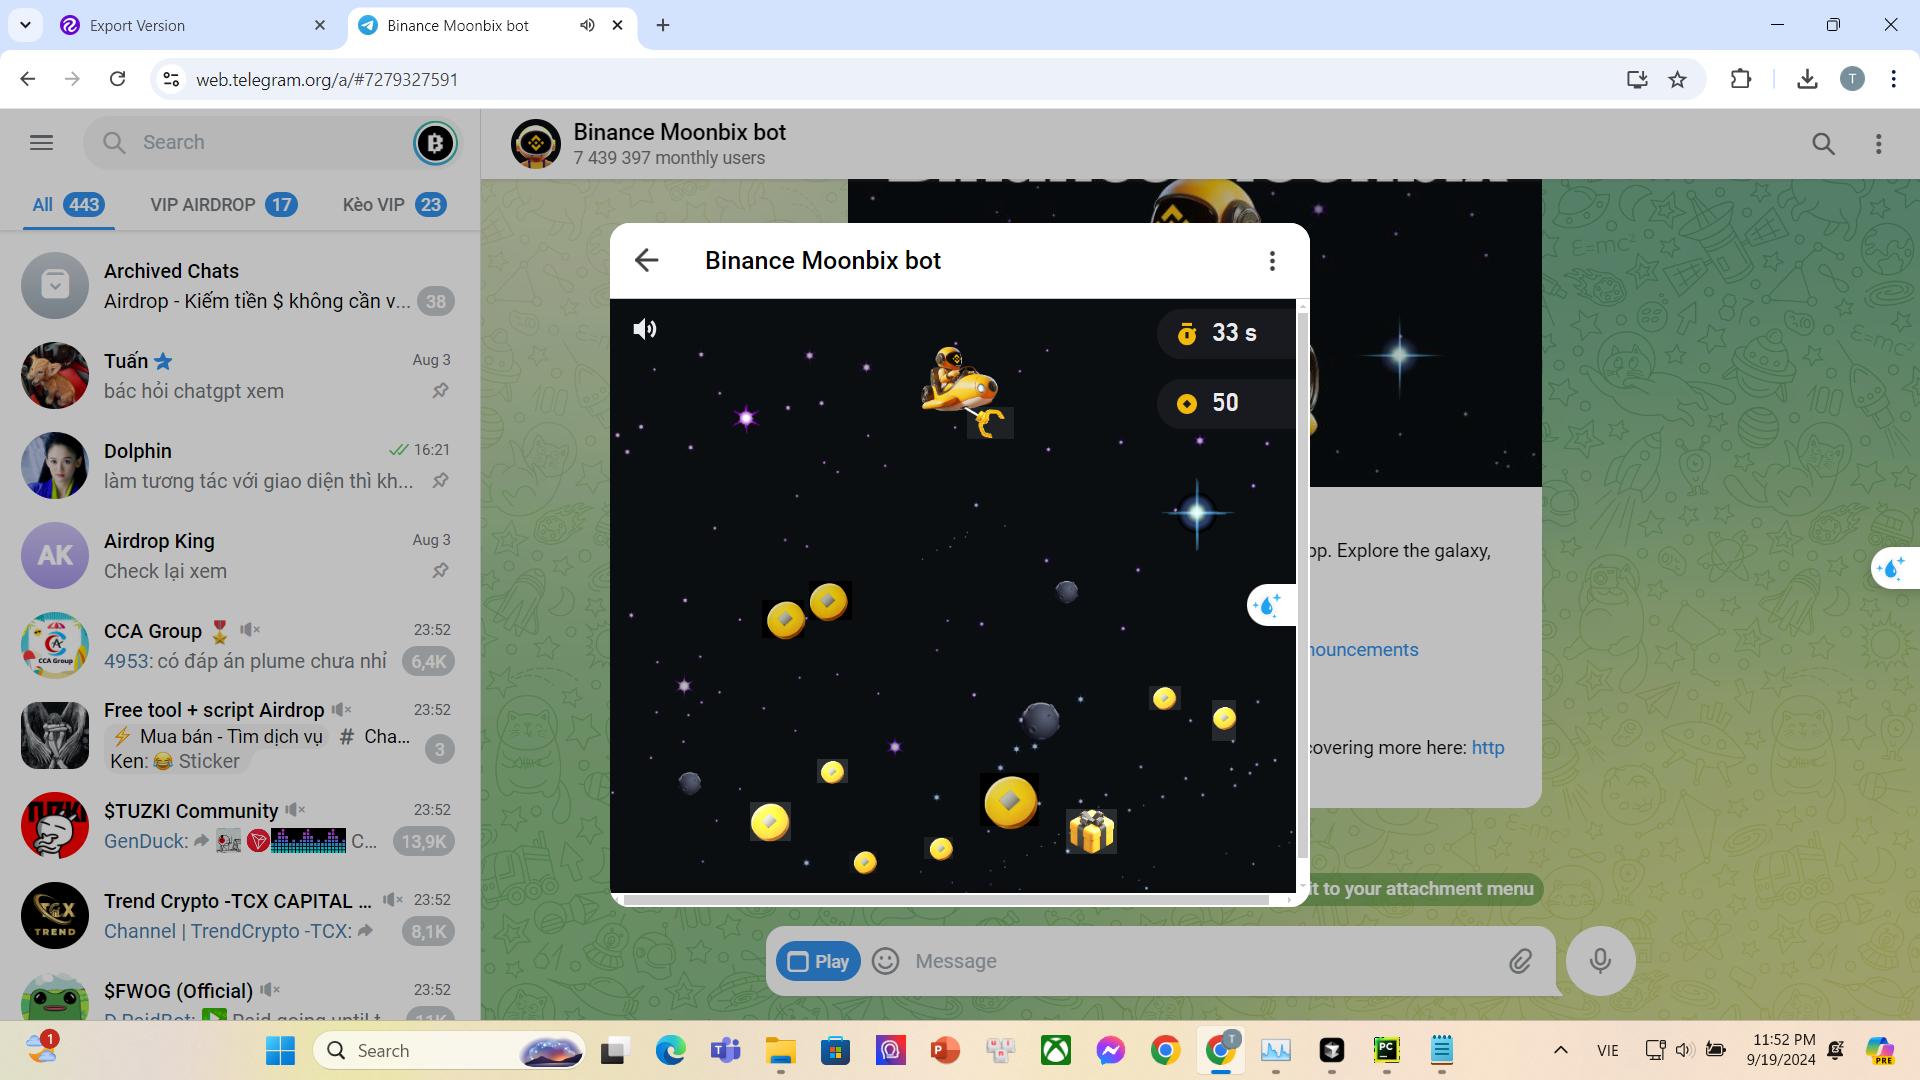Reload the page
The height and width of the screenshot is (1080, 1920).
[x=117, y=79]
